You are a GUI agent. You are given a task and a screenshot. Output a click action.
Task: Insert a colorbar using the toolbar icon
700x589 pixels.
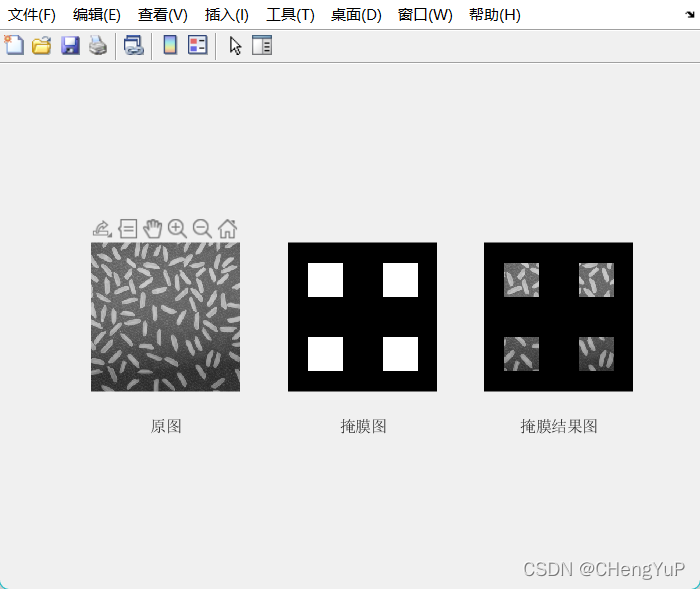click(170, 45)
